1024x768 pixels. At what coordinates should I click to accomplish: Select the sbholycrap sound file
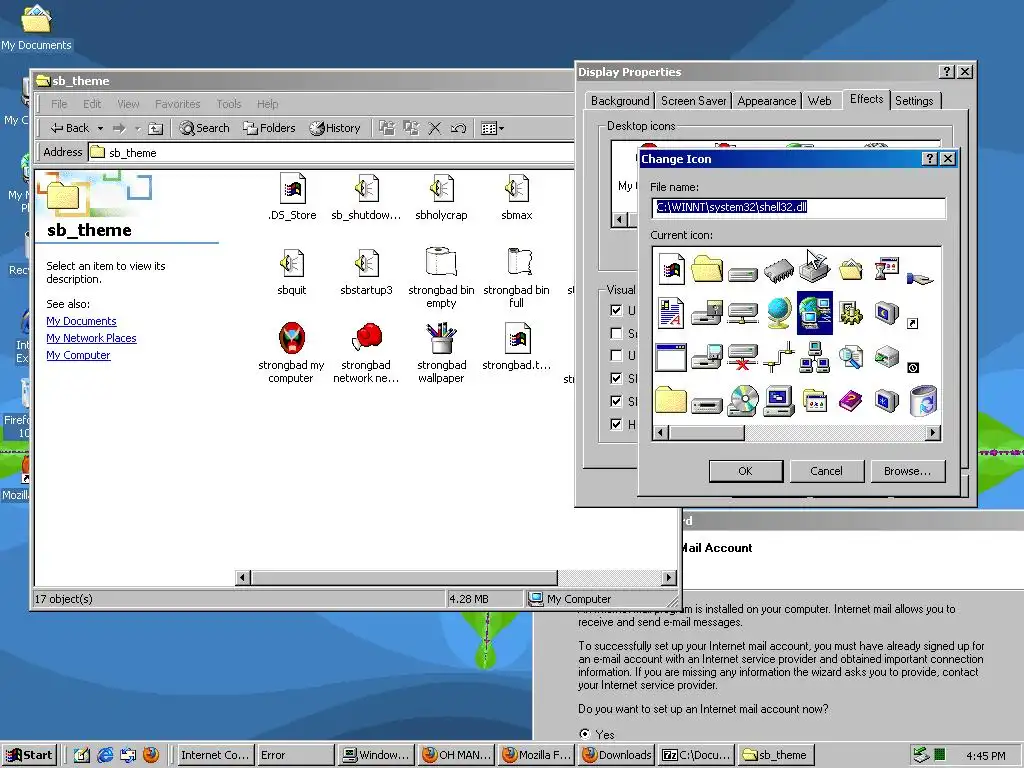441,197
